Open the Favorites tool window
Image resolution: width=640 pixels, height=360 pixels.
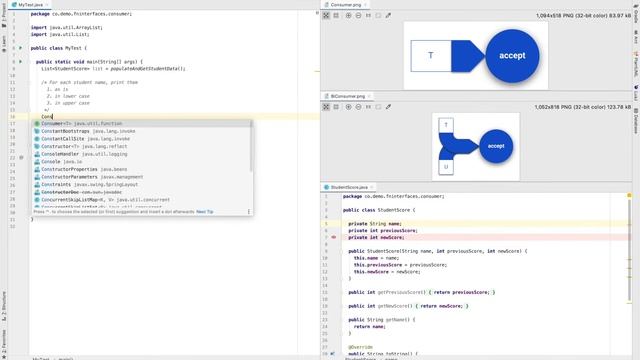tap(4, 344)
